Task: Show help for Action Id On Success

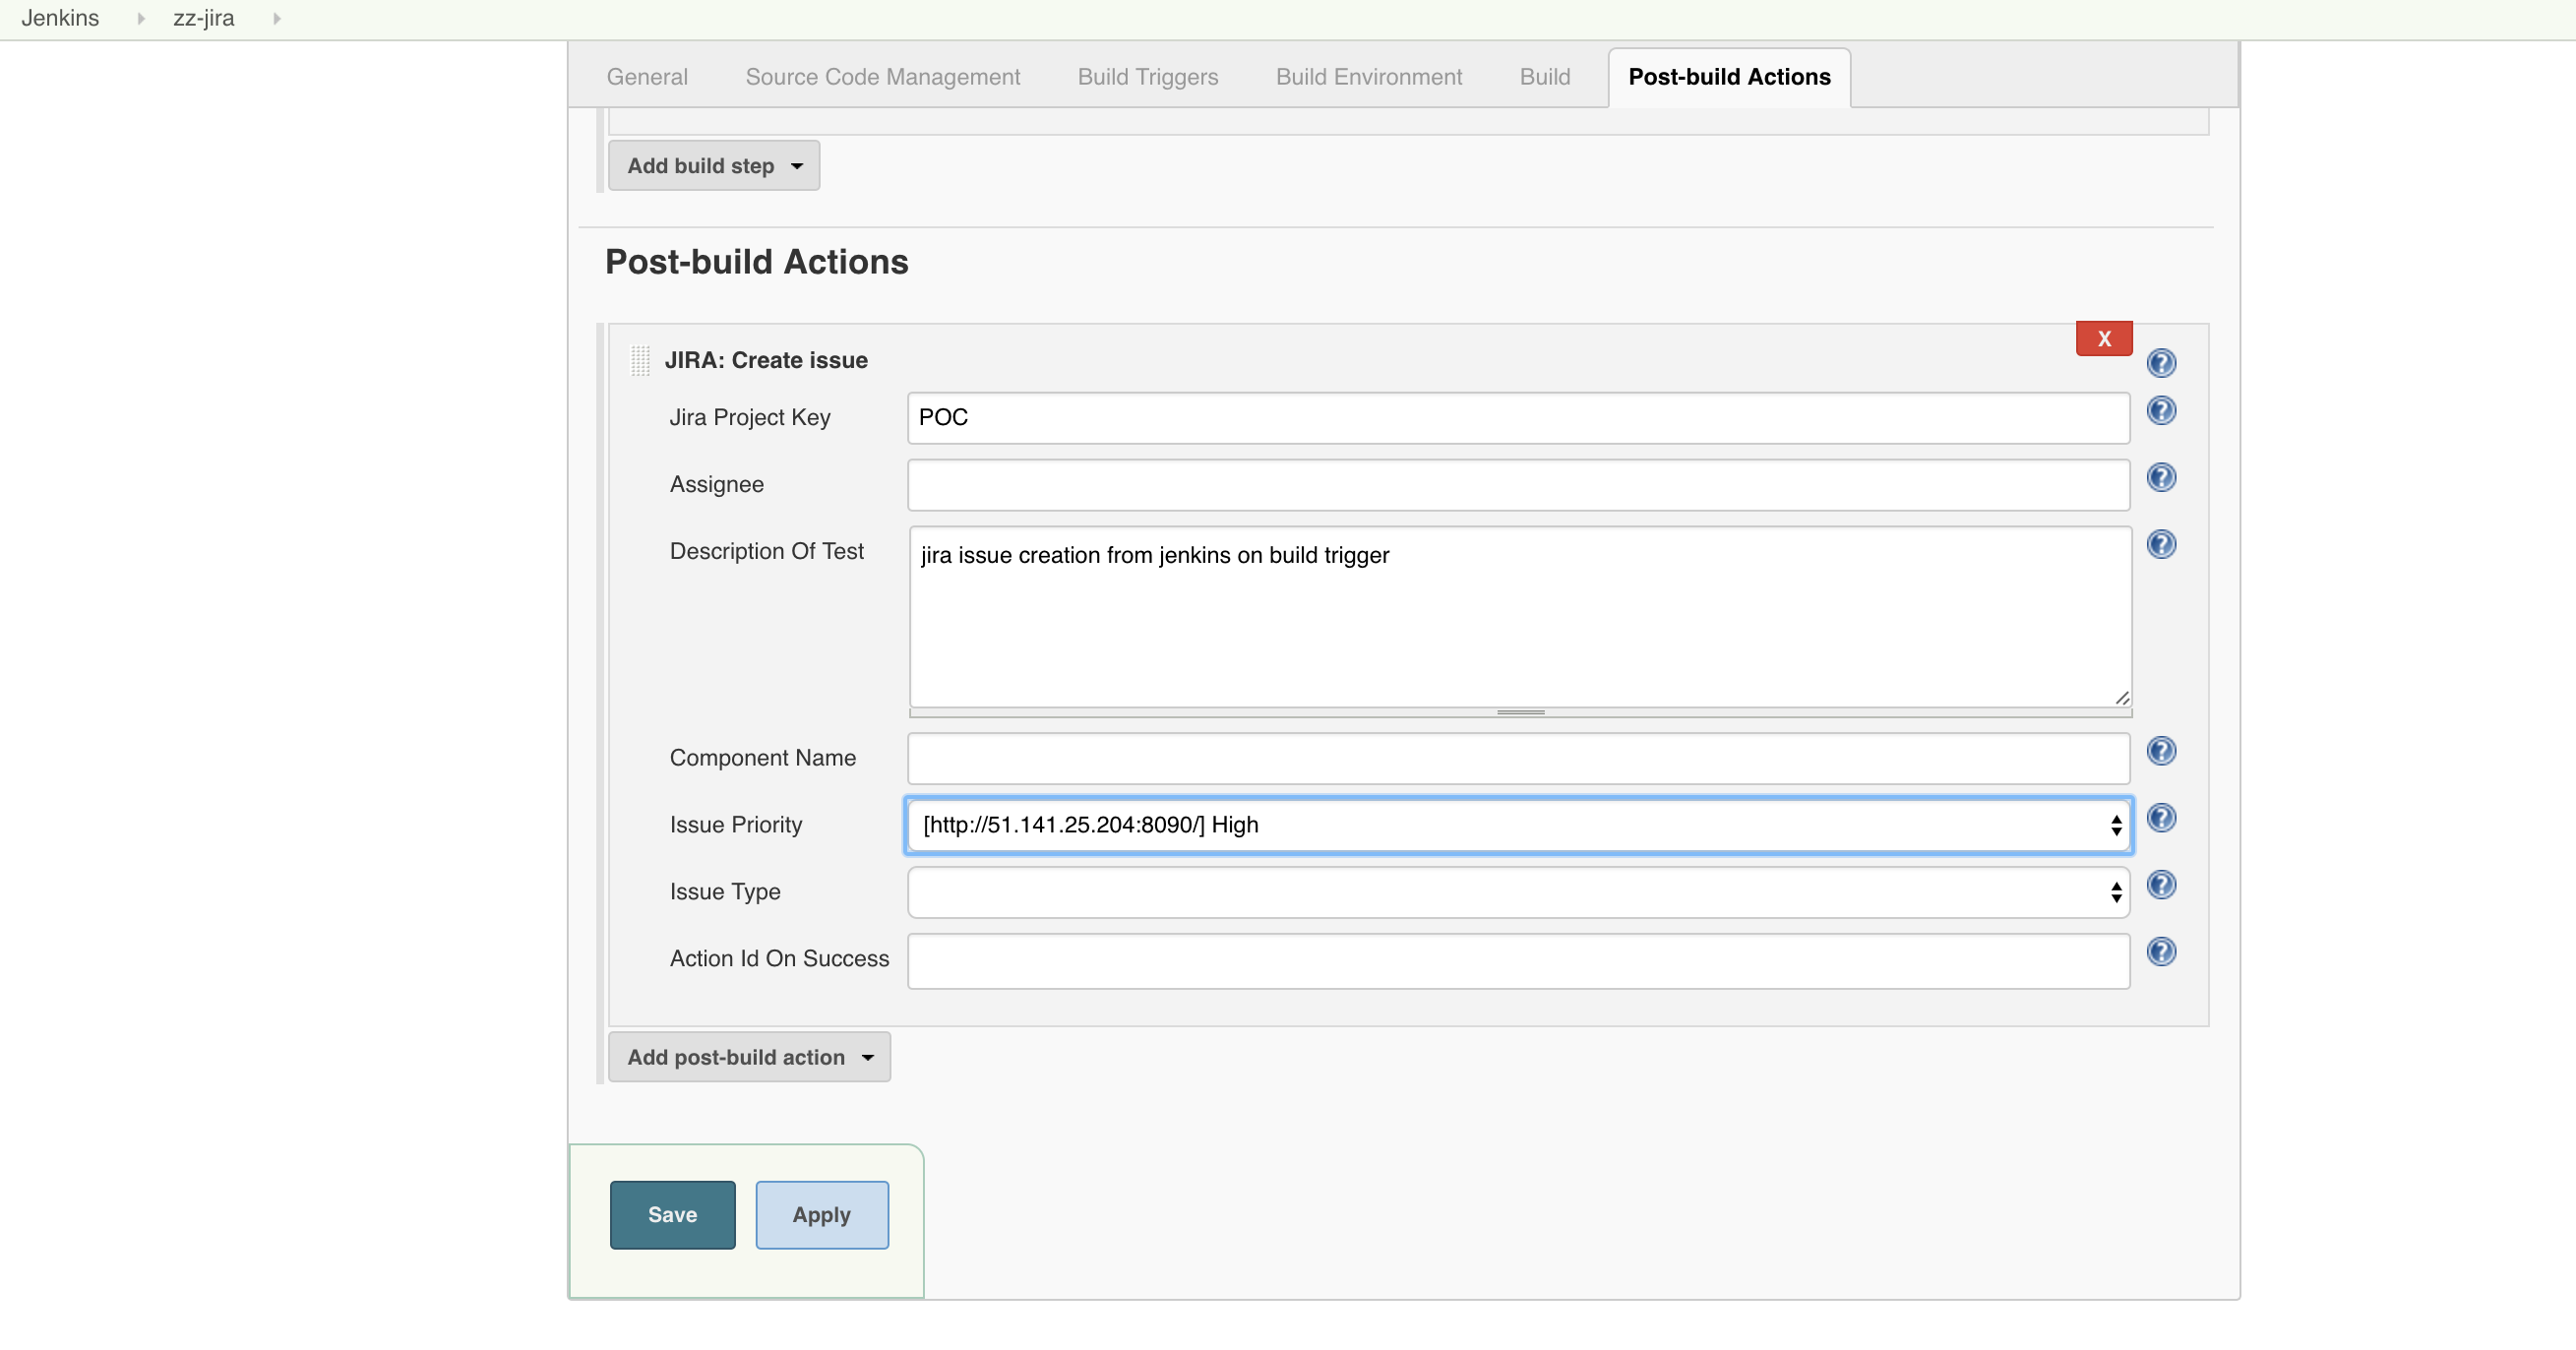Action: (x=2161, y=953)
